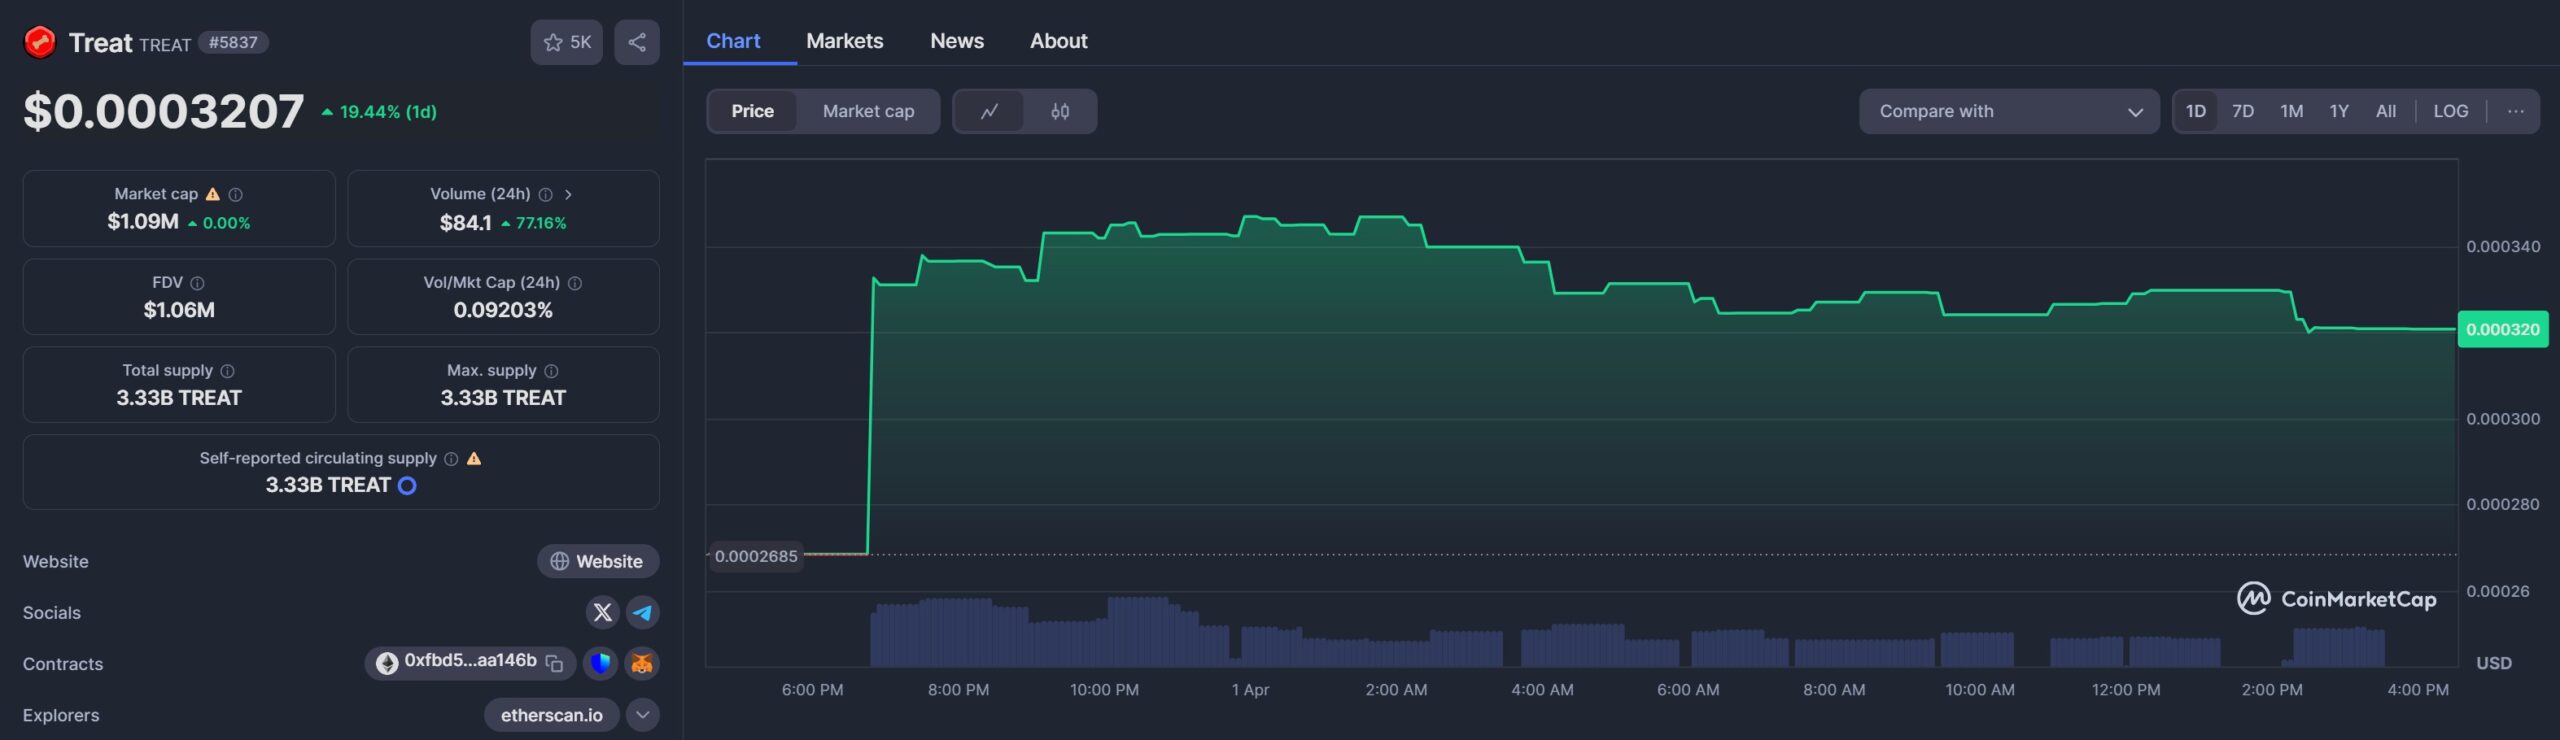Click the Treat coin logo icon

[40, 42]
